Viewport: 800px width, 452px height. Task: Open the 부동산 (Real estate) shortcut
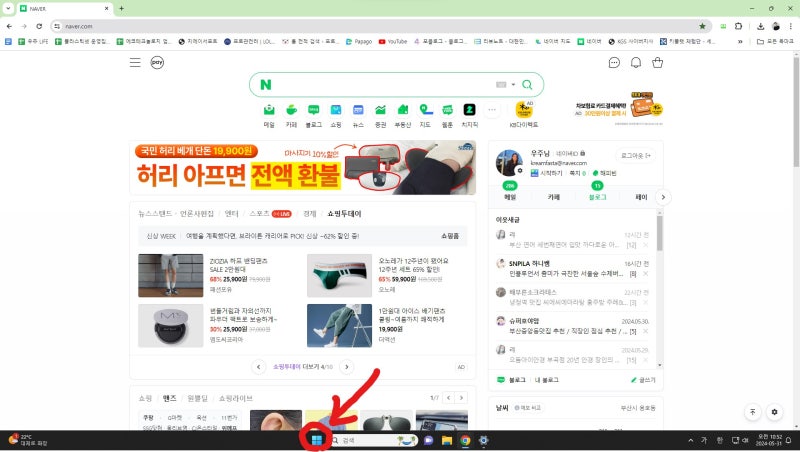403,115
